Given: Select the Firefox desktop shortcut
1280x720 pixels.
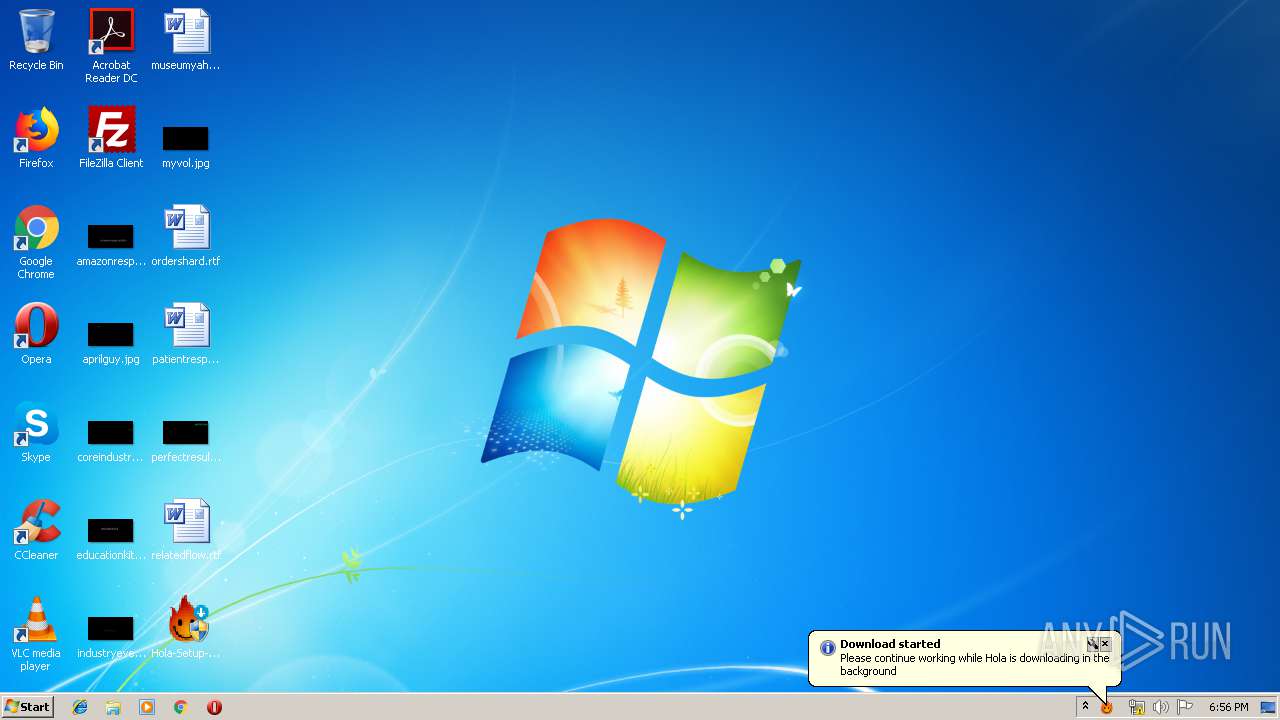Looking at the screenshot, I should click(36, 138).
